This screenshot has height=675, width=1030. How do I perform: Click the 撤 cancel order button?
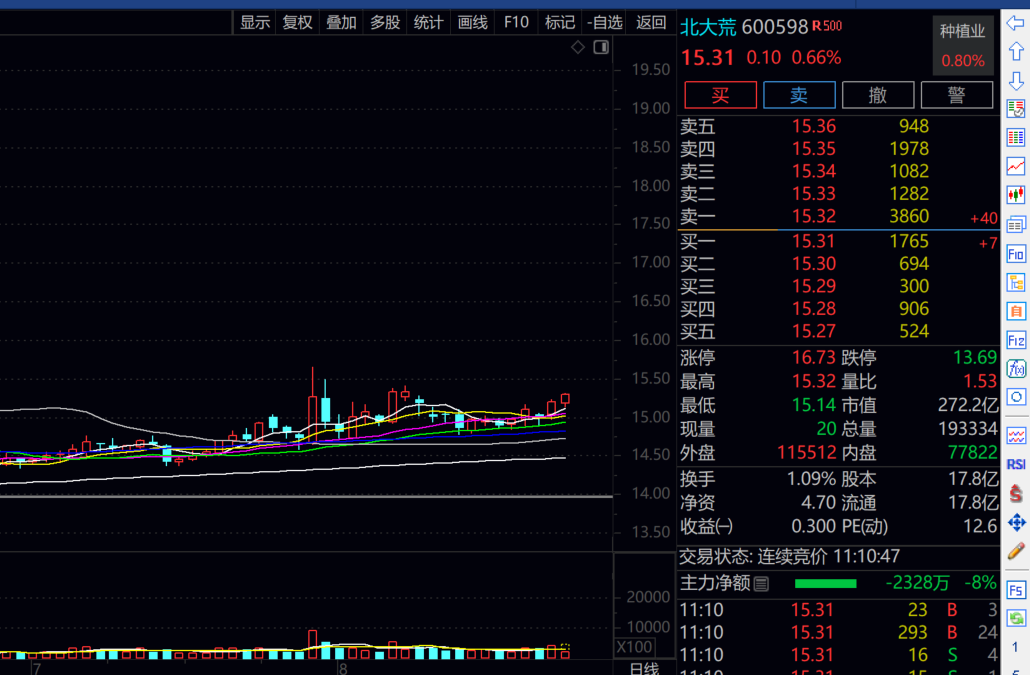878,95
